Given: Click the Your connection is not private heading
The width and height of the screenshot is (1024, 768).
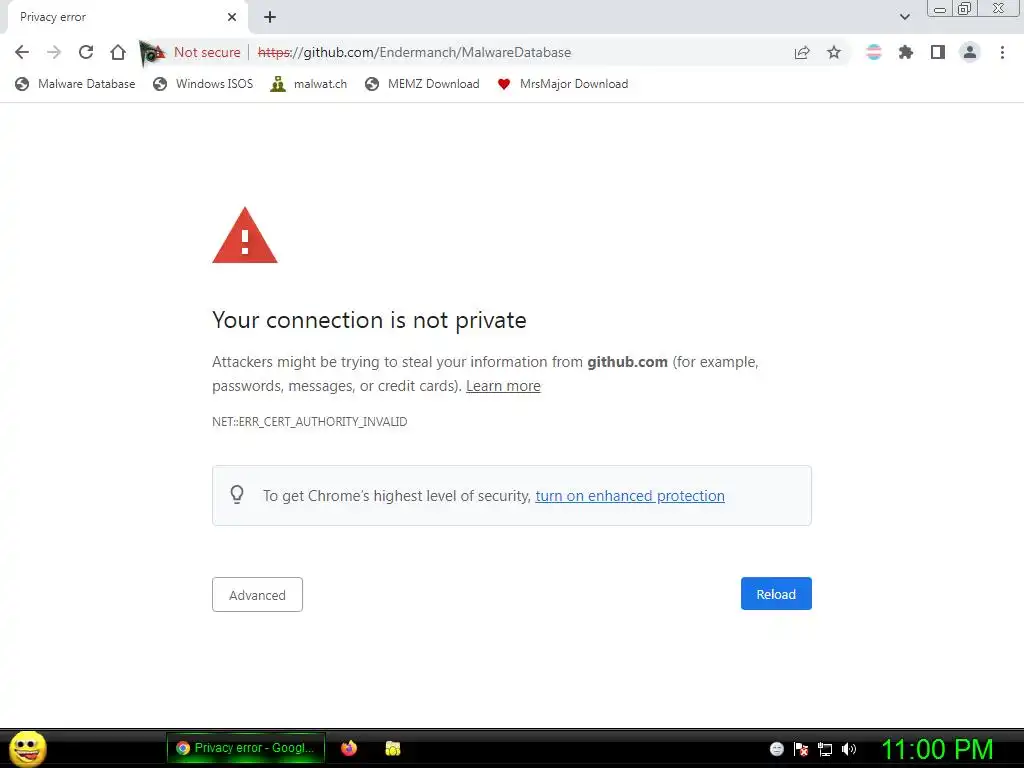Looking at the screenshot, I should pos(369,320).
